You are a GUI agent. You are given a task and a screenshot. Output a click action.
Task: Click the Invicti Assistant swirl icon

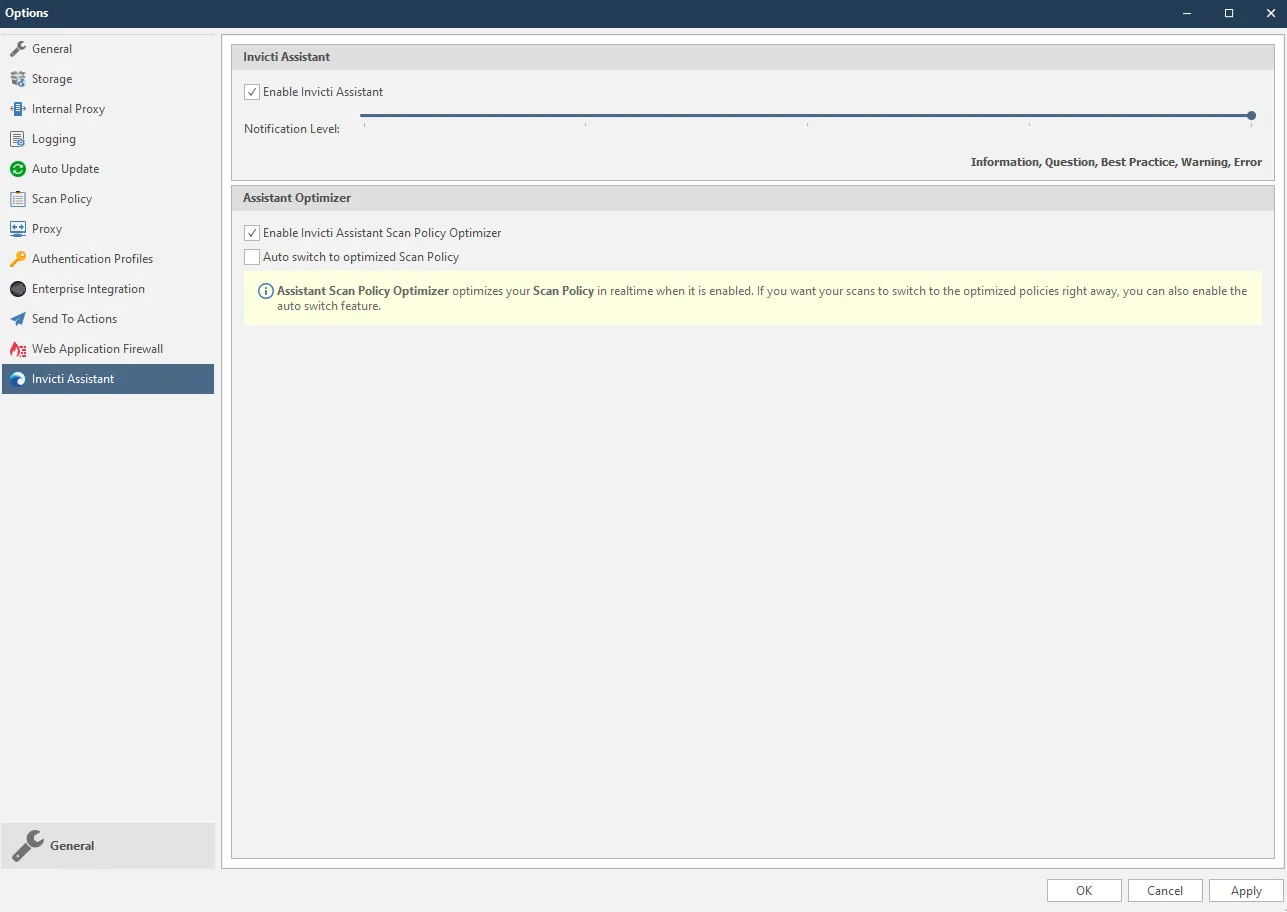[x=17, y=379]
